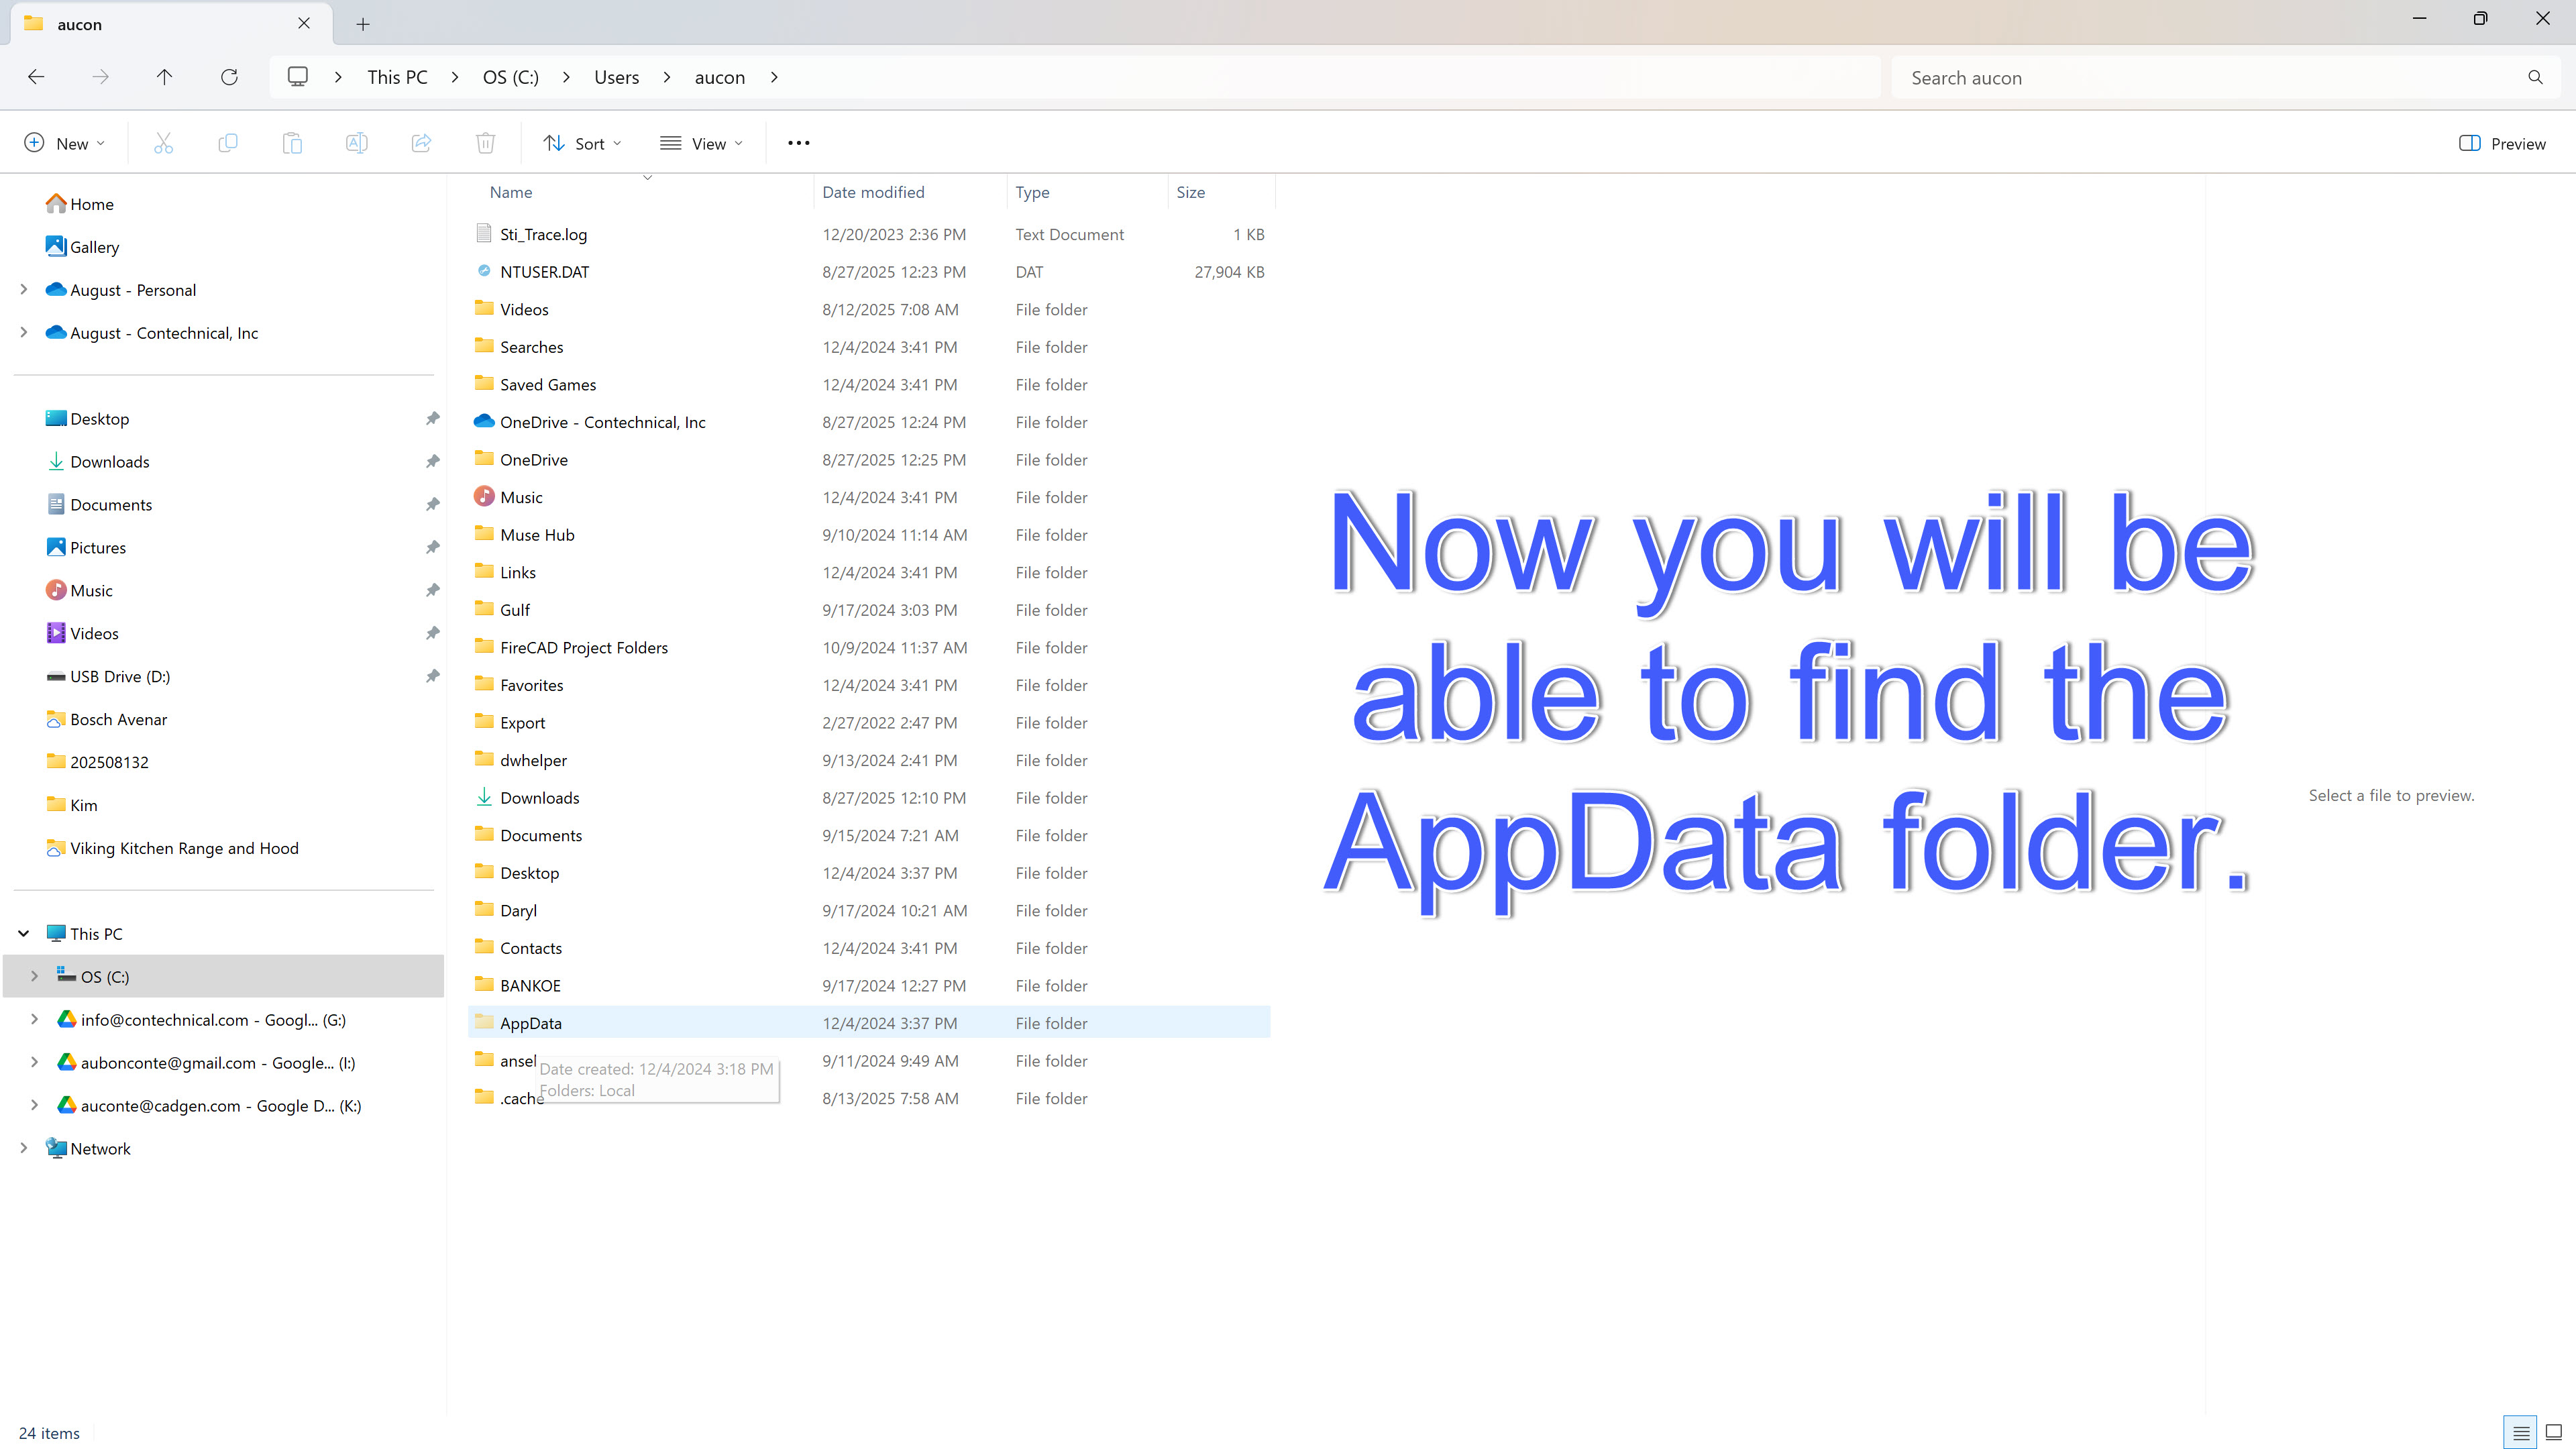The height and width of the screenshot is (1449, 2576).
Task: Go forward with the right arrow
Action: (100, 77)
